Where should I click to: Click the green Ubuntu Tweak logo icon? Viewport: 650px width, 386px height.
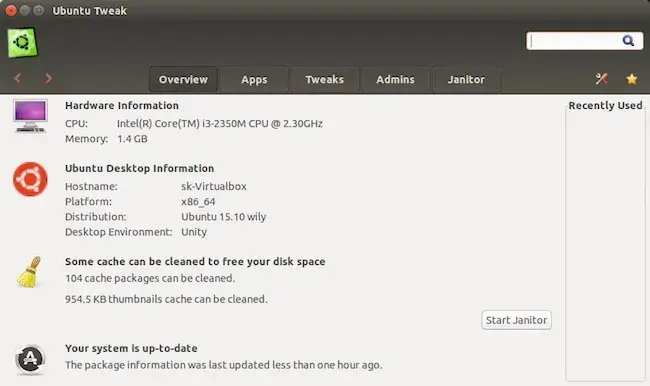[x=22, y=43]
